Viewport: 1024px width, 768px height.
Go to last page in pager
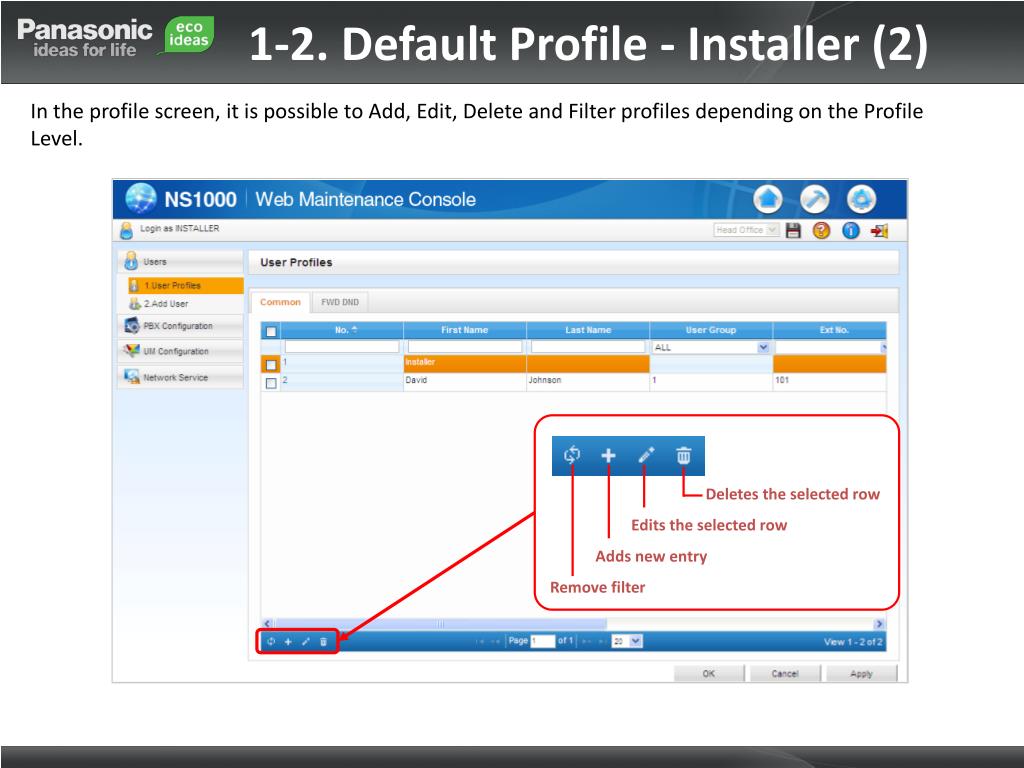click(x=601, y=641)
